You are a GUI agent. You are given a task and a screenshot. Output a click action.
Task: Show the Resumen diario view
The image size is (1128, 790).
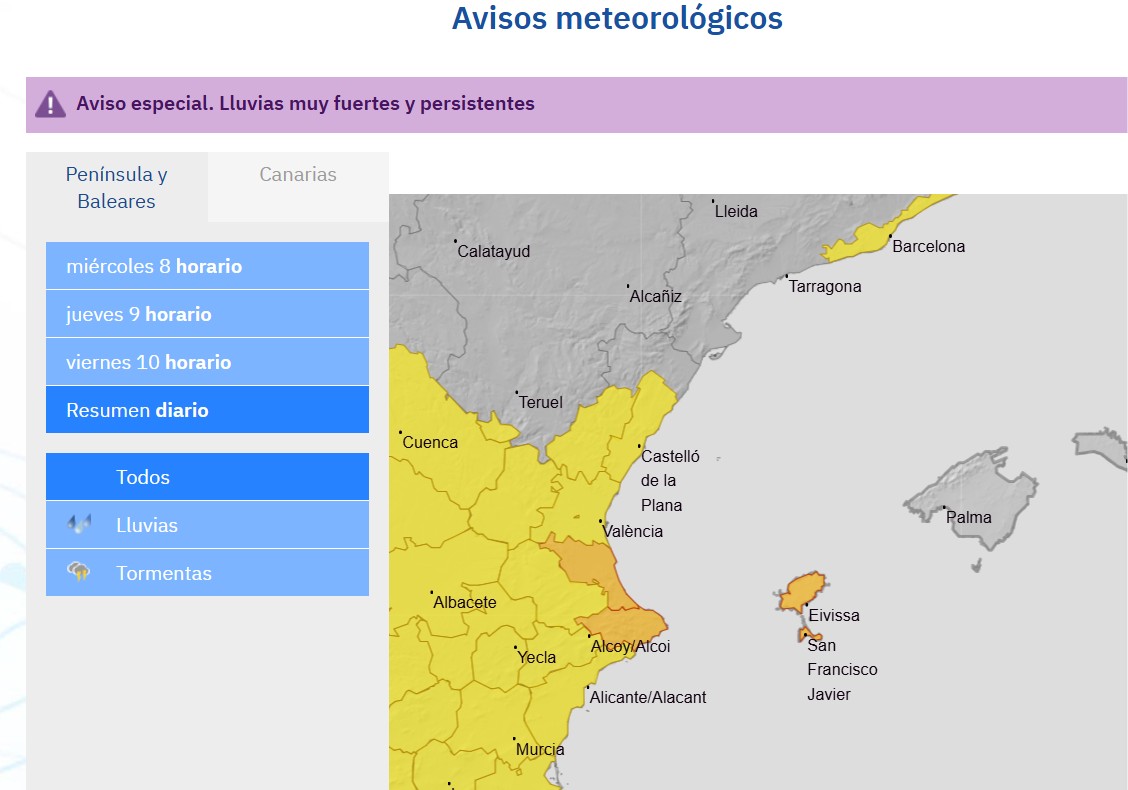tap(207, 410)
